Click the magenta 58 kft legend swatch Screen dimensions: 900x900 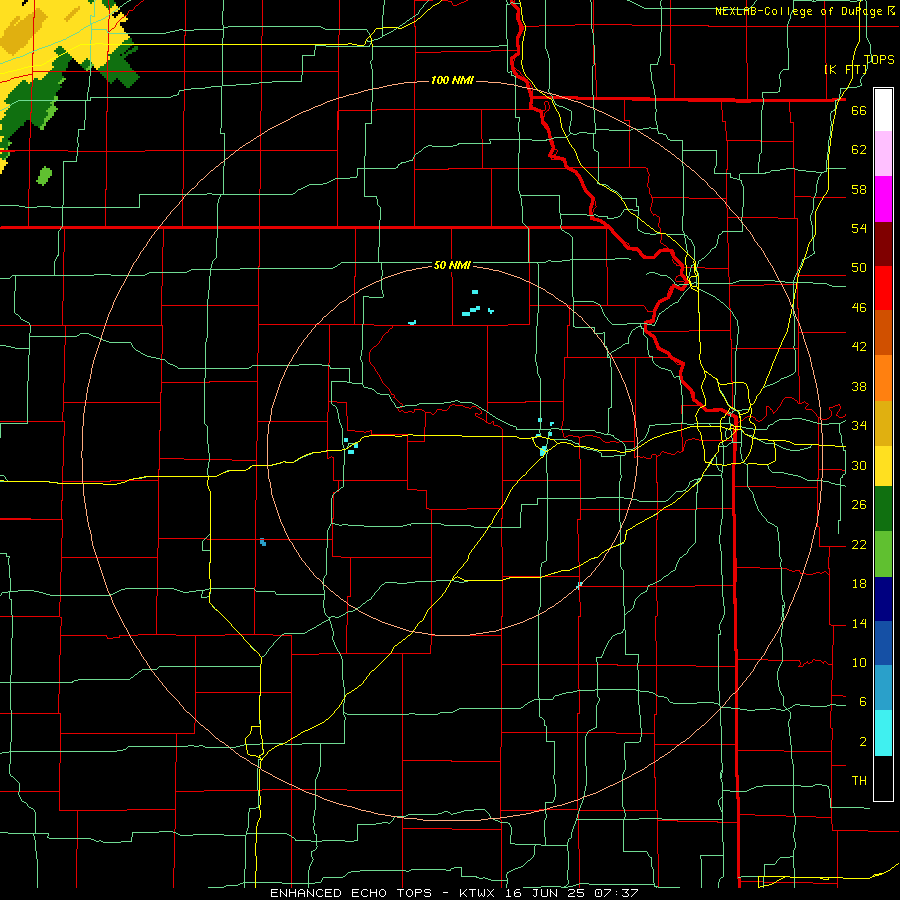pyautogui.click(x=883, y=199)
